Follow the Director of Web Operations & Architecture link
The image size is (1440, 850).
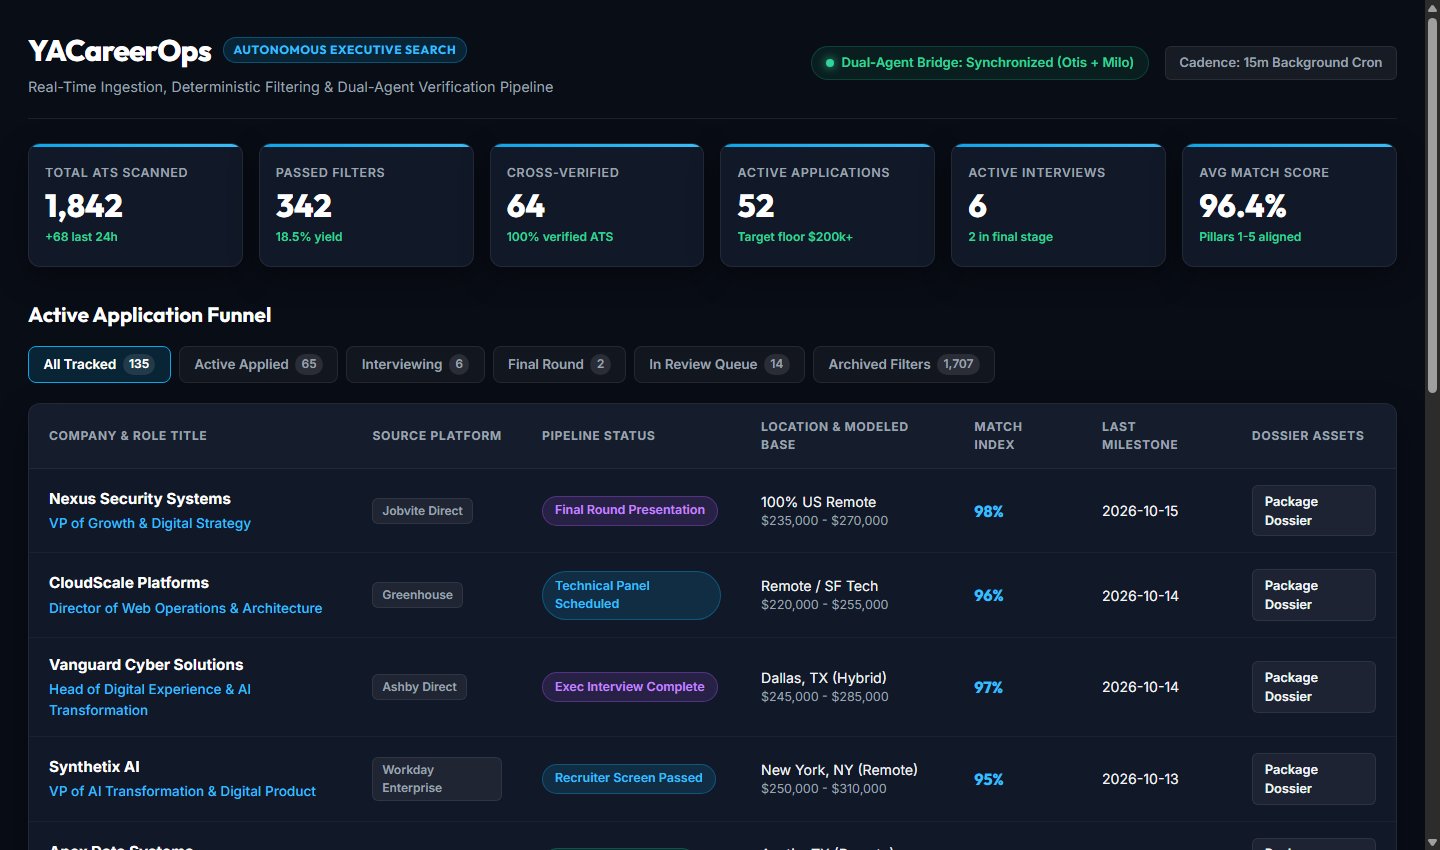coord(186,608)
